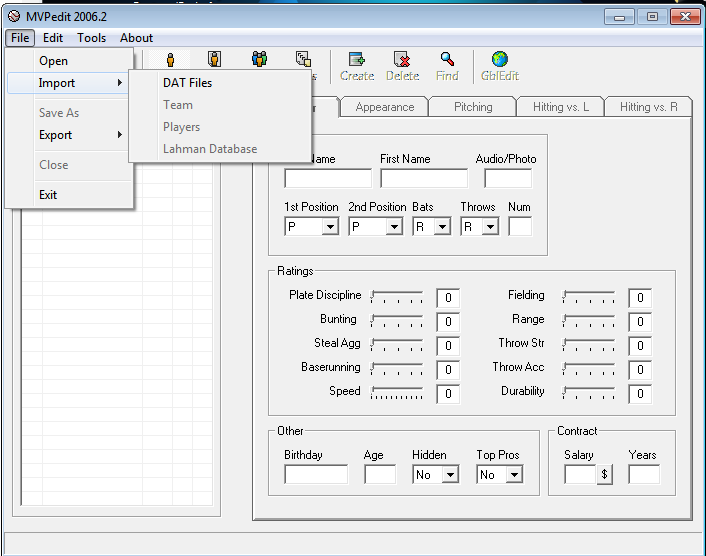The image size is (706, 556).
Task: Click the Num input field
Action: click(x=520, y=226)
